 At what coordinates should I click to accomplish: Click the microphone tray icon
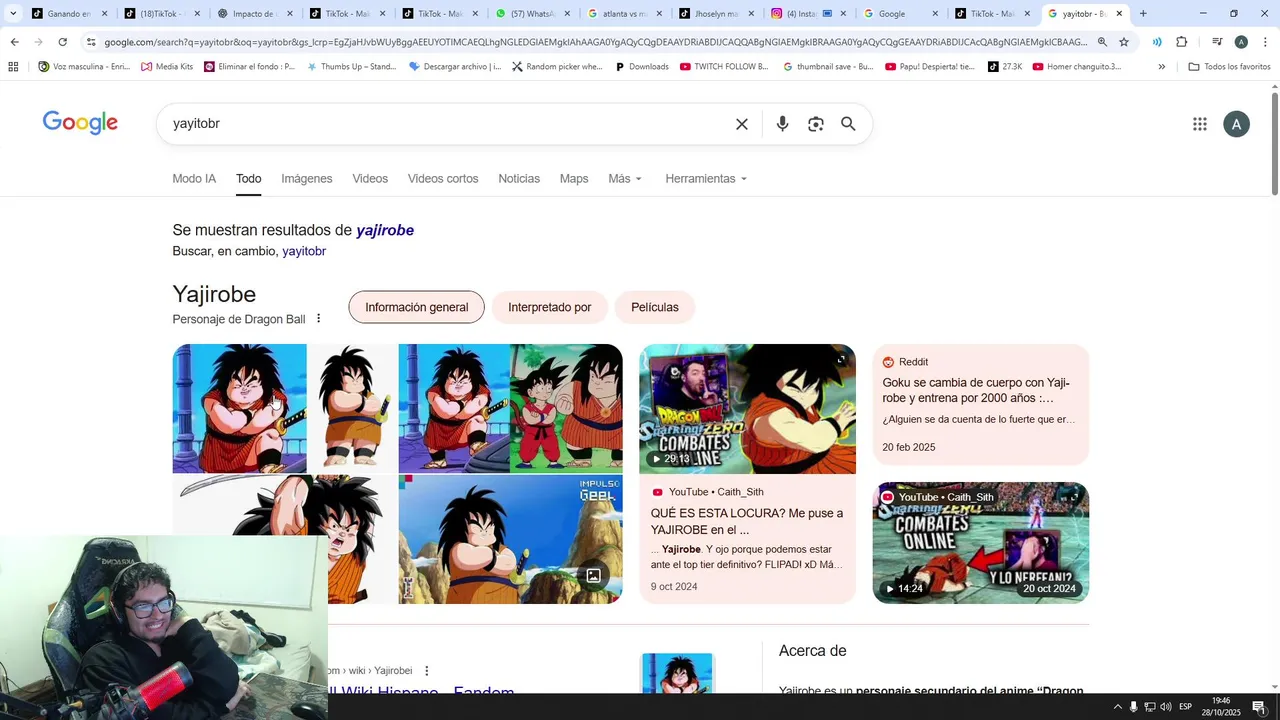pyautogui.click(x=1133, y=707)
